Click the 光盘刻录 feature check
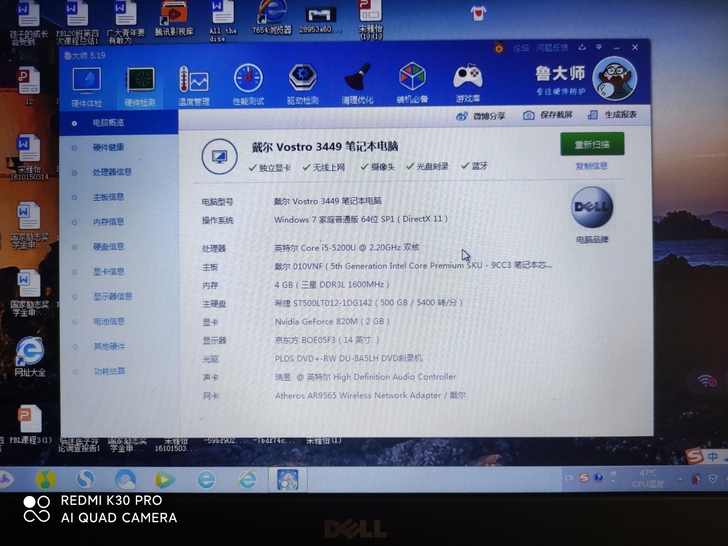 point(427,166)
